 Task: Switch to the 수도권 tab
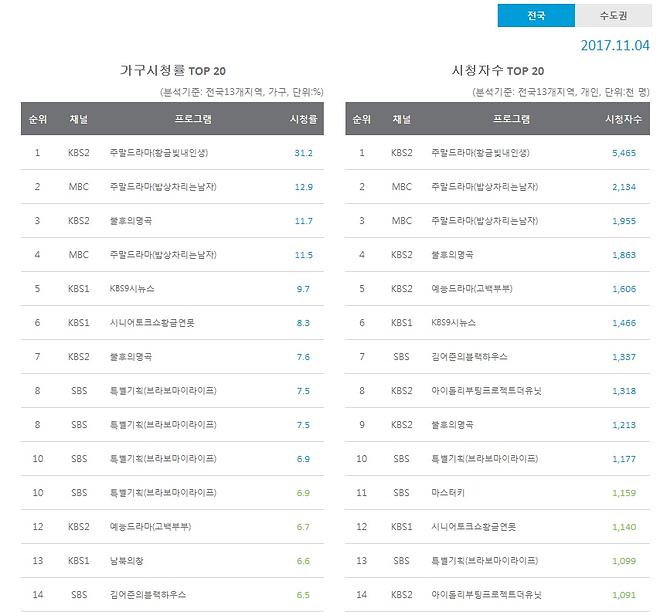[x=613, y=16]
